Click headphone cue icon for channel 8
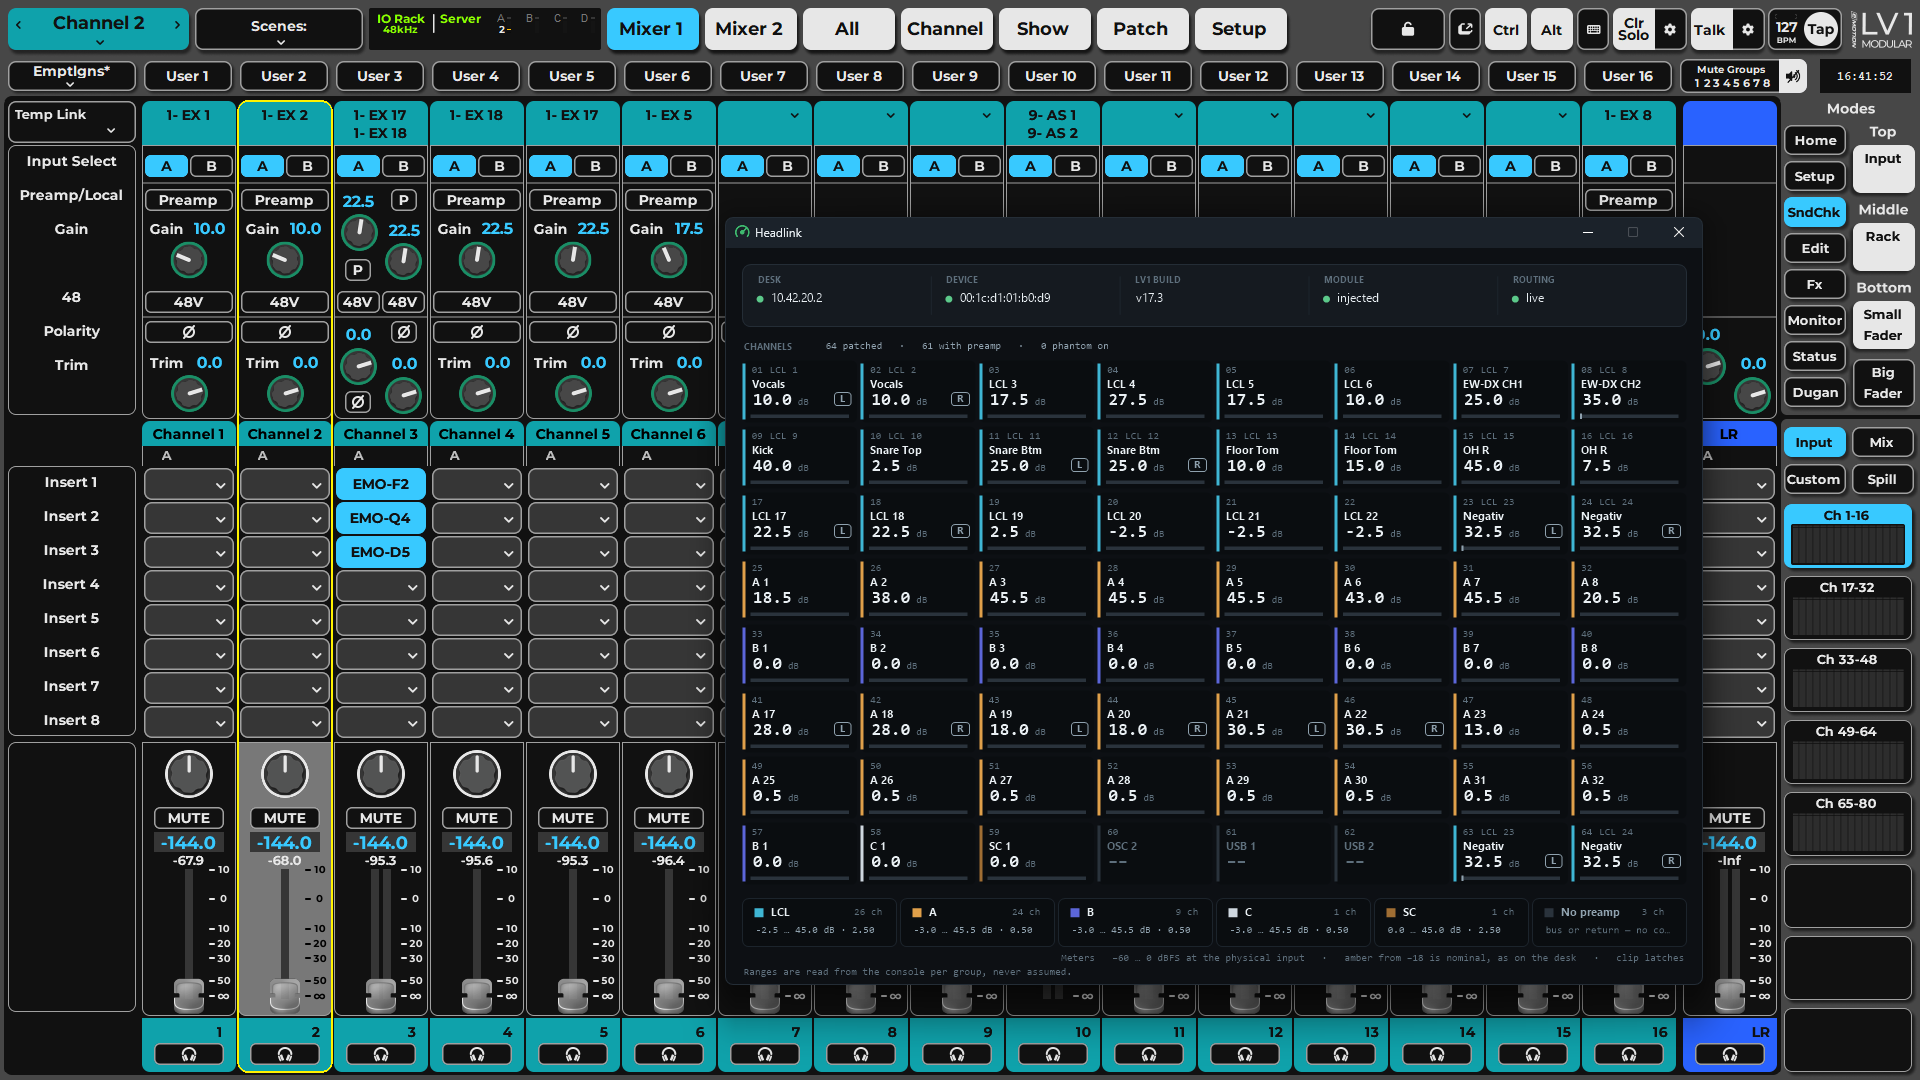 (861, 1054)
